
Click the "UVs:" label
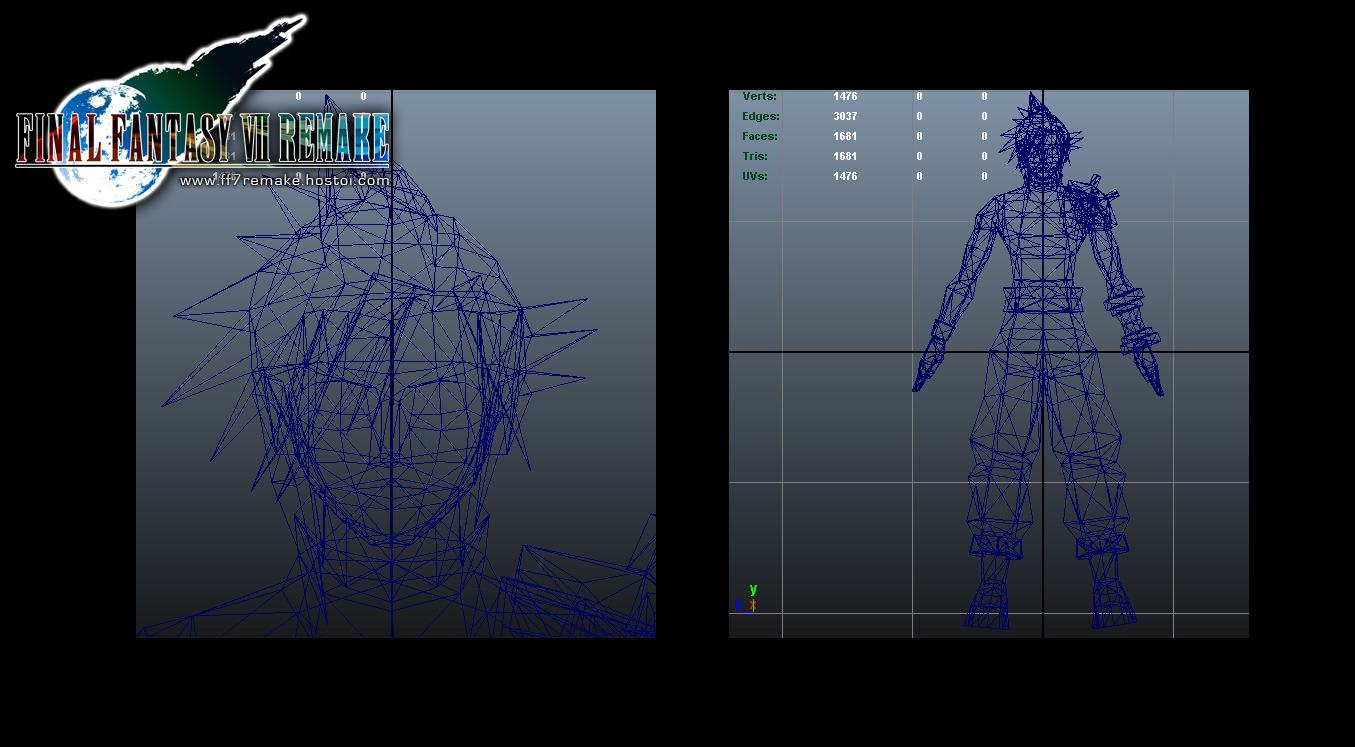click(756, 176)
